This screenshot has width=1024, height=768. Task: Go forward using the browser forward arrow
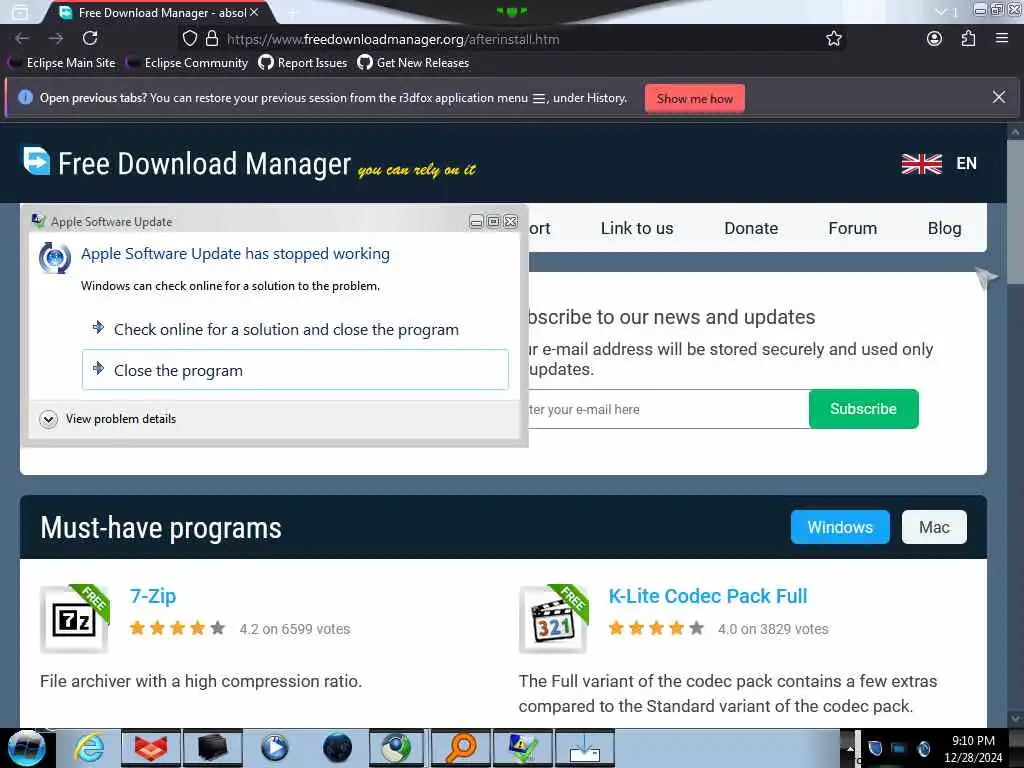pos(56,39)
